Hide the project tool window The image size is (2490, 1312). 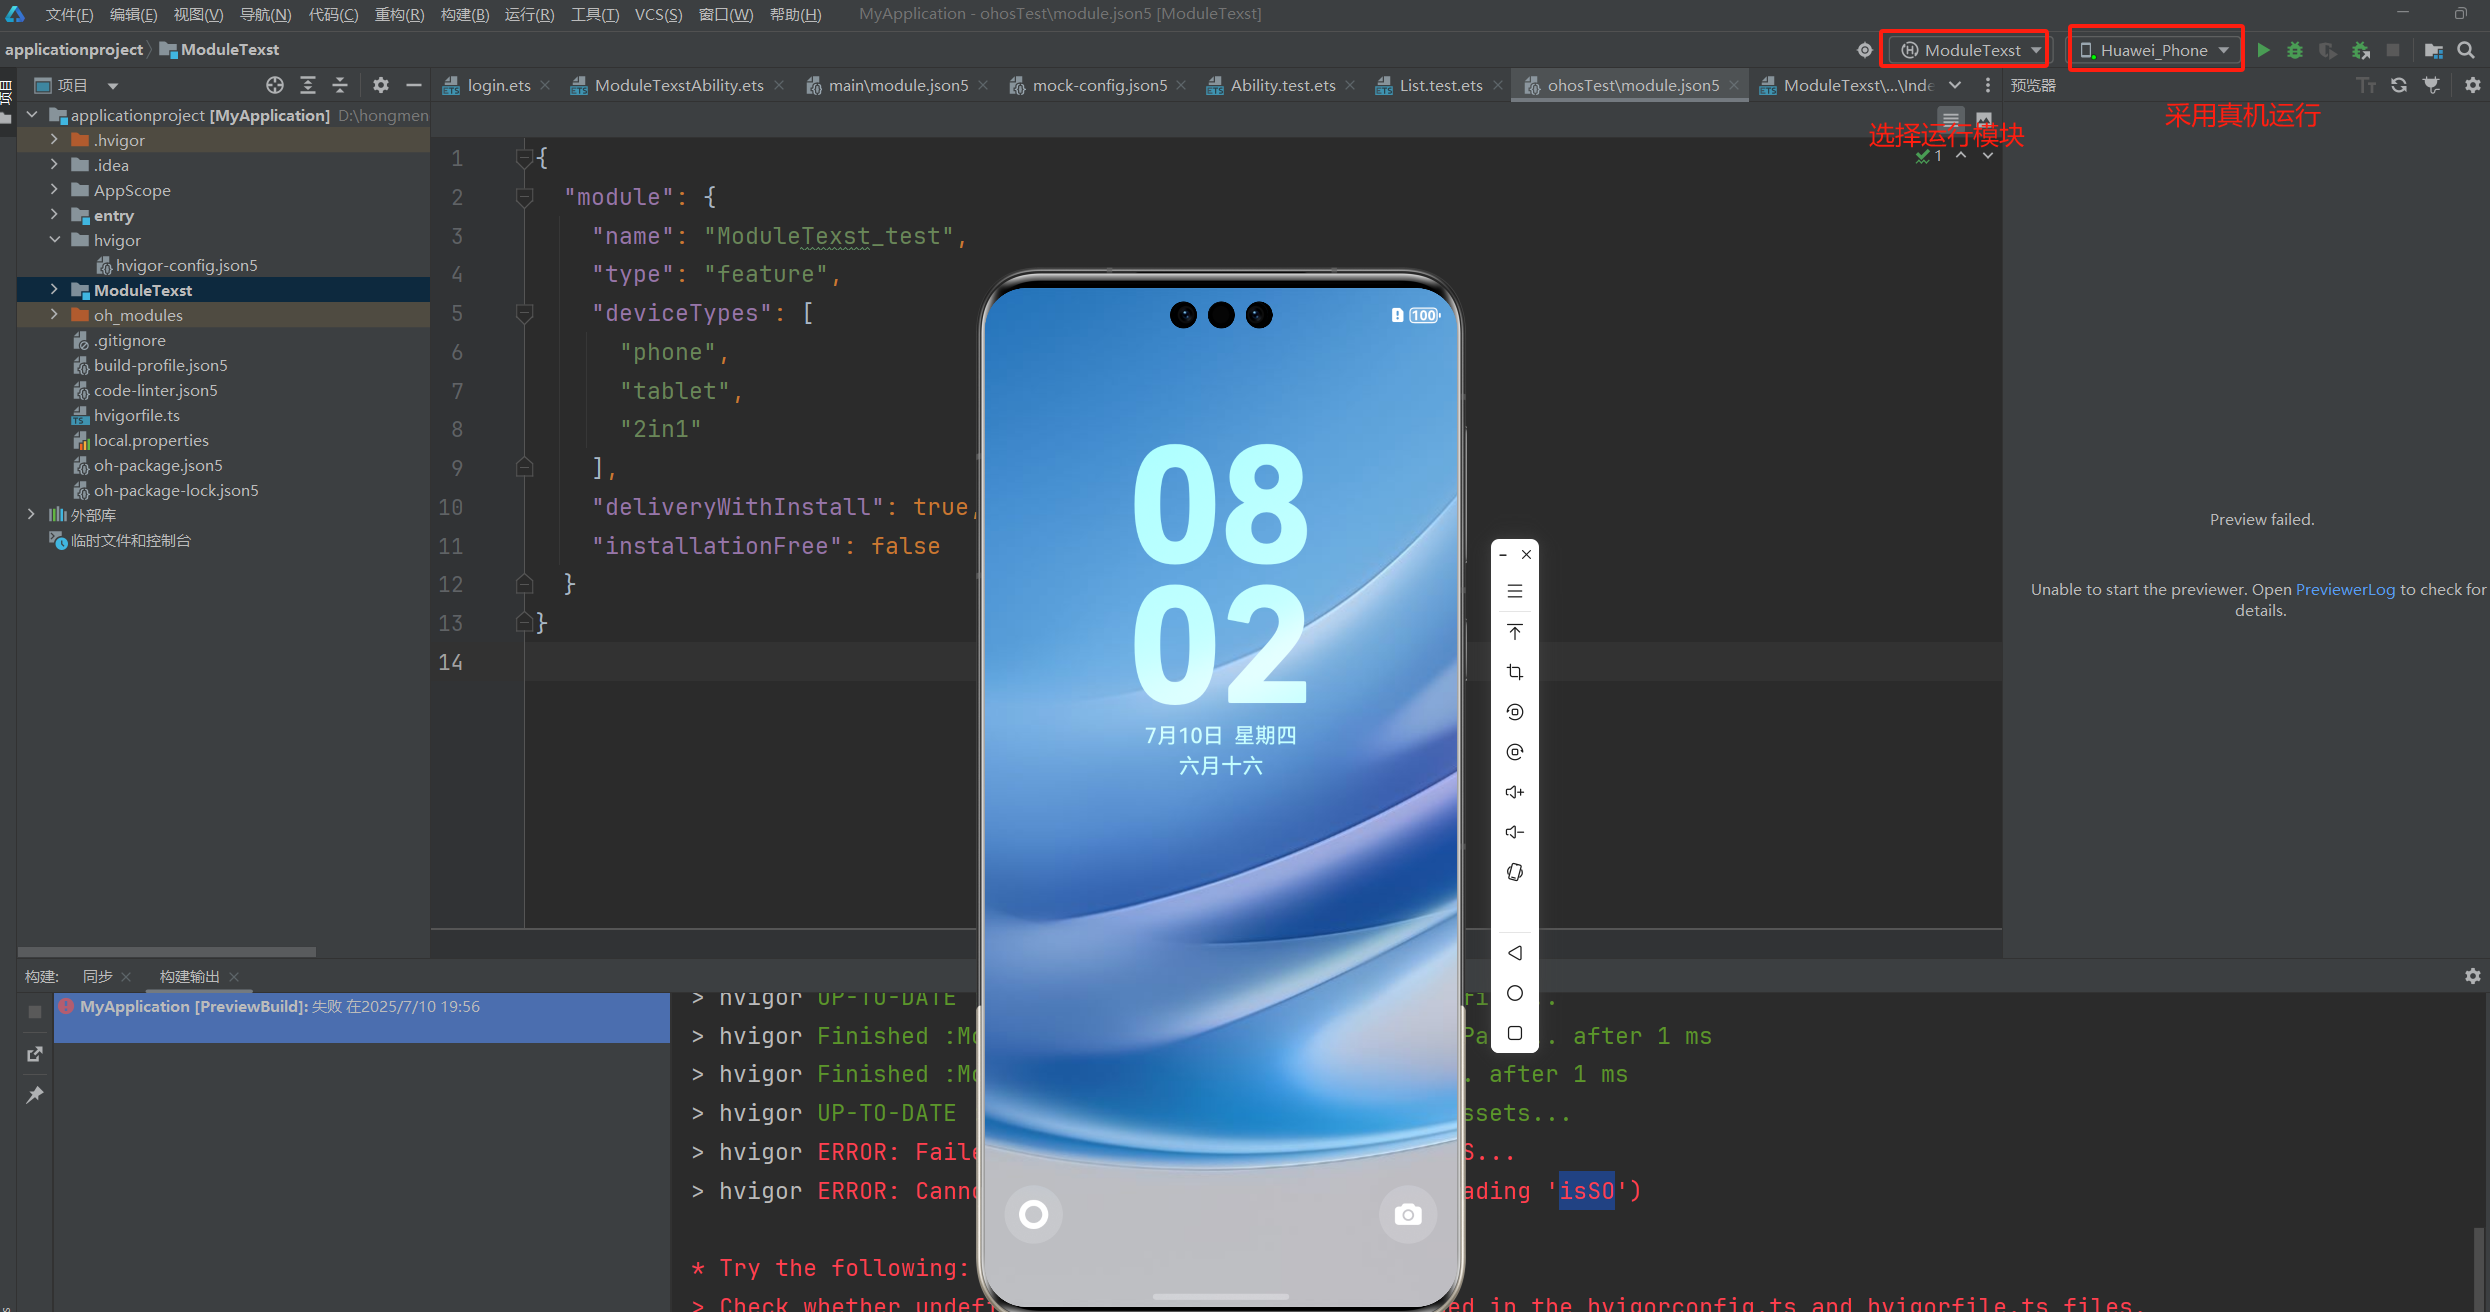tap(414, 85)
